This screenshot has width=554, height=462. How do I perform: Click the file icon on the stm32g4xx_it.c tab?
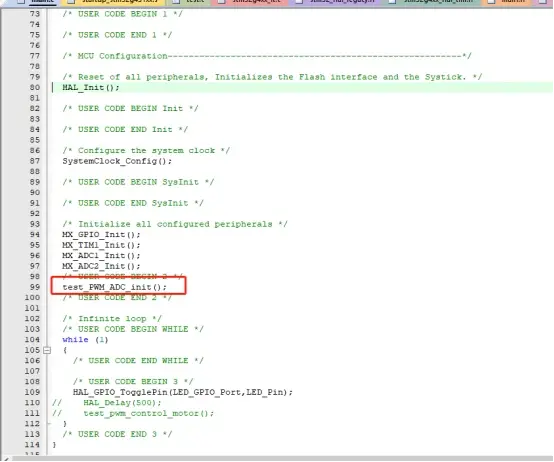222,2
